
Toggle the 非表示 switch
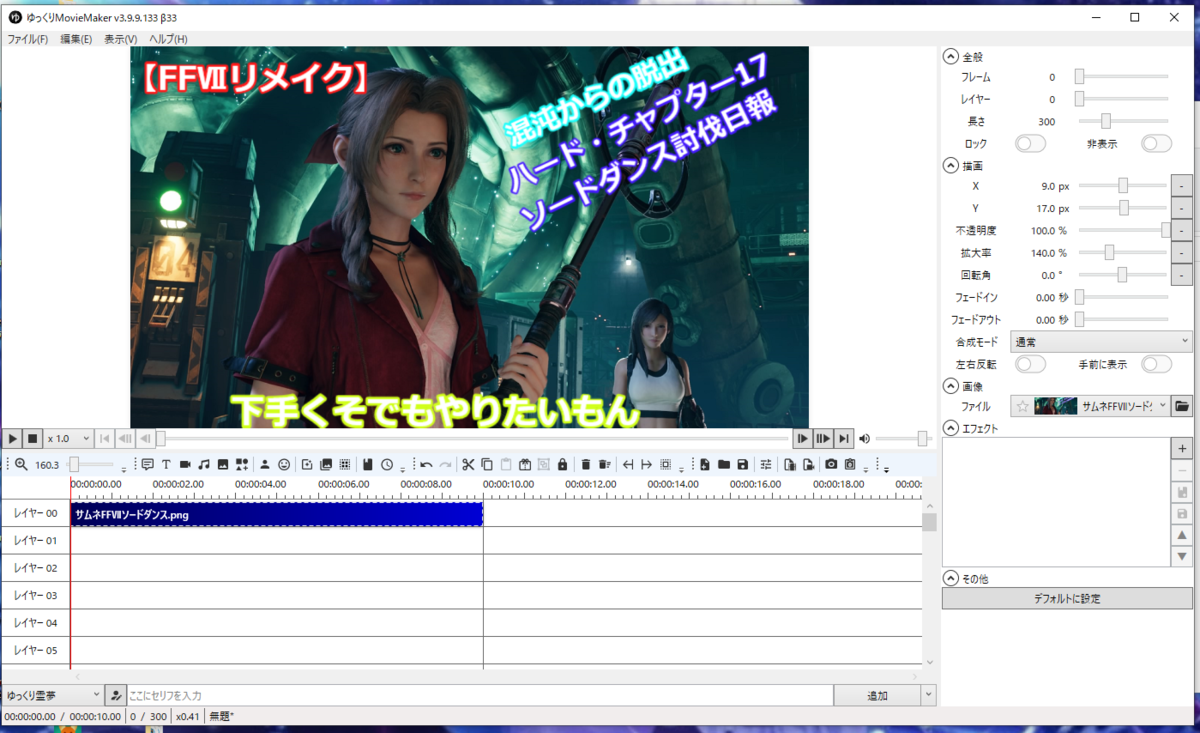[1156, 143]
